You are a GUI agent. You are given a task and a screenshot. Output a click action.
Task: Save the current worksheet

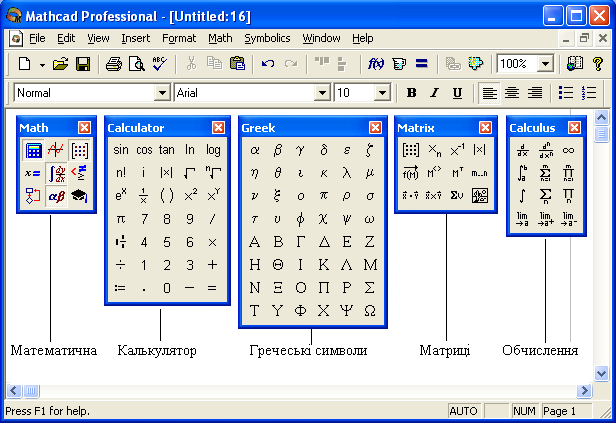point(83,64)
